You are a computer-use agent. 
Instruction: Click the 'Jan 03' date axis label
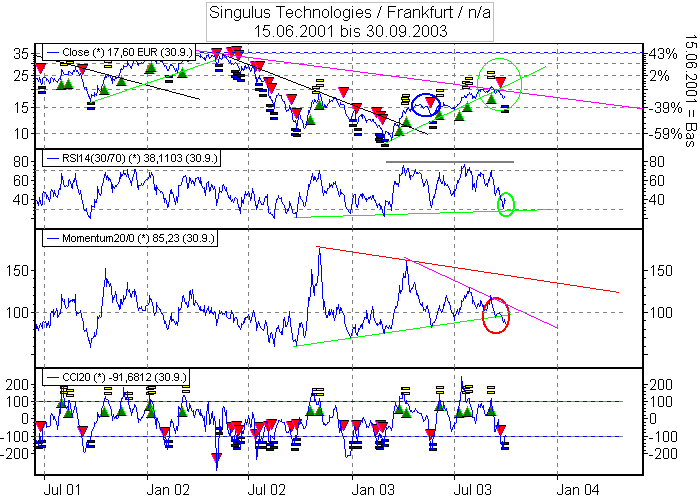click(x=372, y=490)
